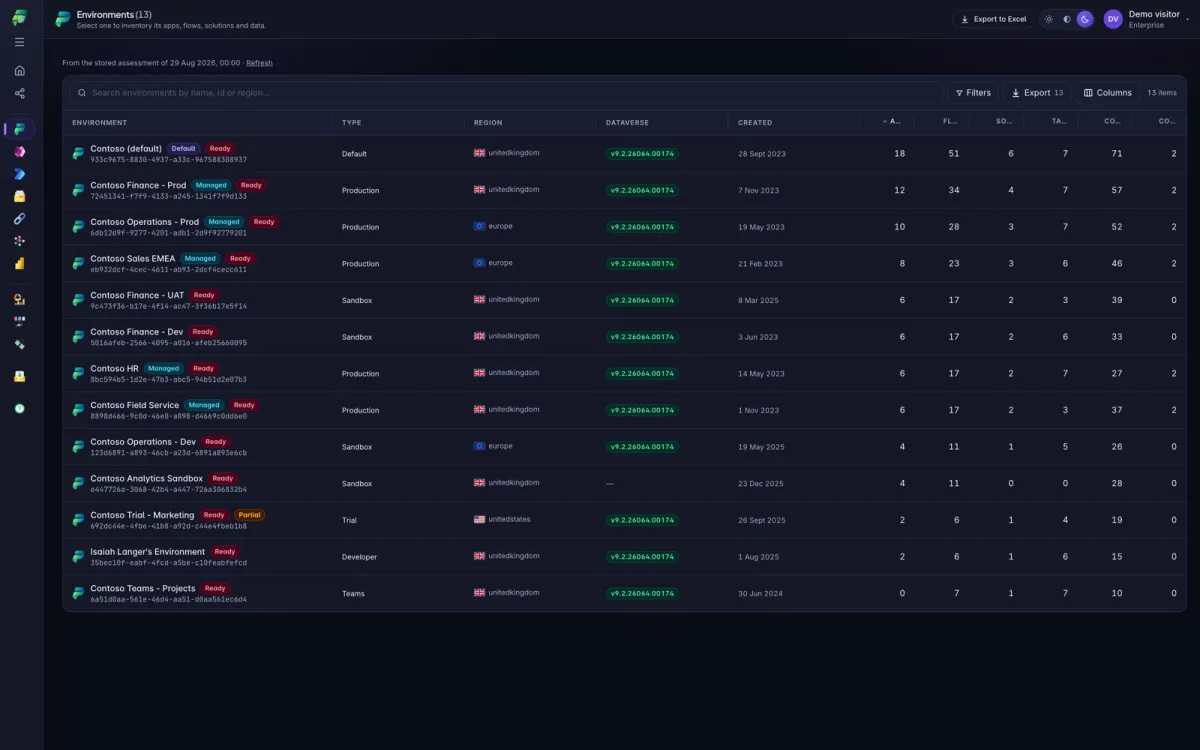Click created date 21 Feb 2023
Image resolution: width=1200 pixels, height=750 pixels.
[x=760, y=264]
